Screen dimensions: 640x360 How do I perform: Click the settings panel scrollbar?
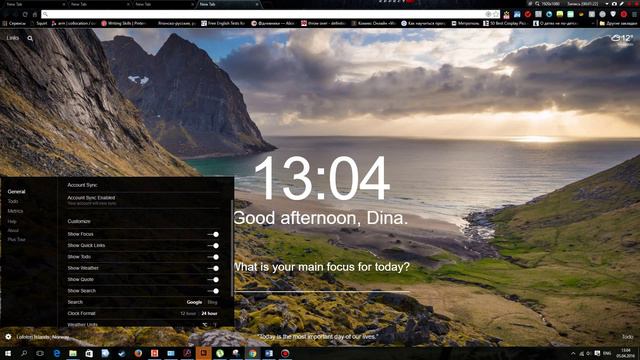click(x=232, y=248)
